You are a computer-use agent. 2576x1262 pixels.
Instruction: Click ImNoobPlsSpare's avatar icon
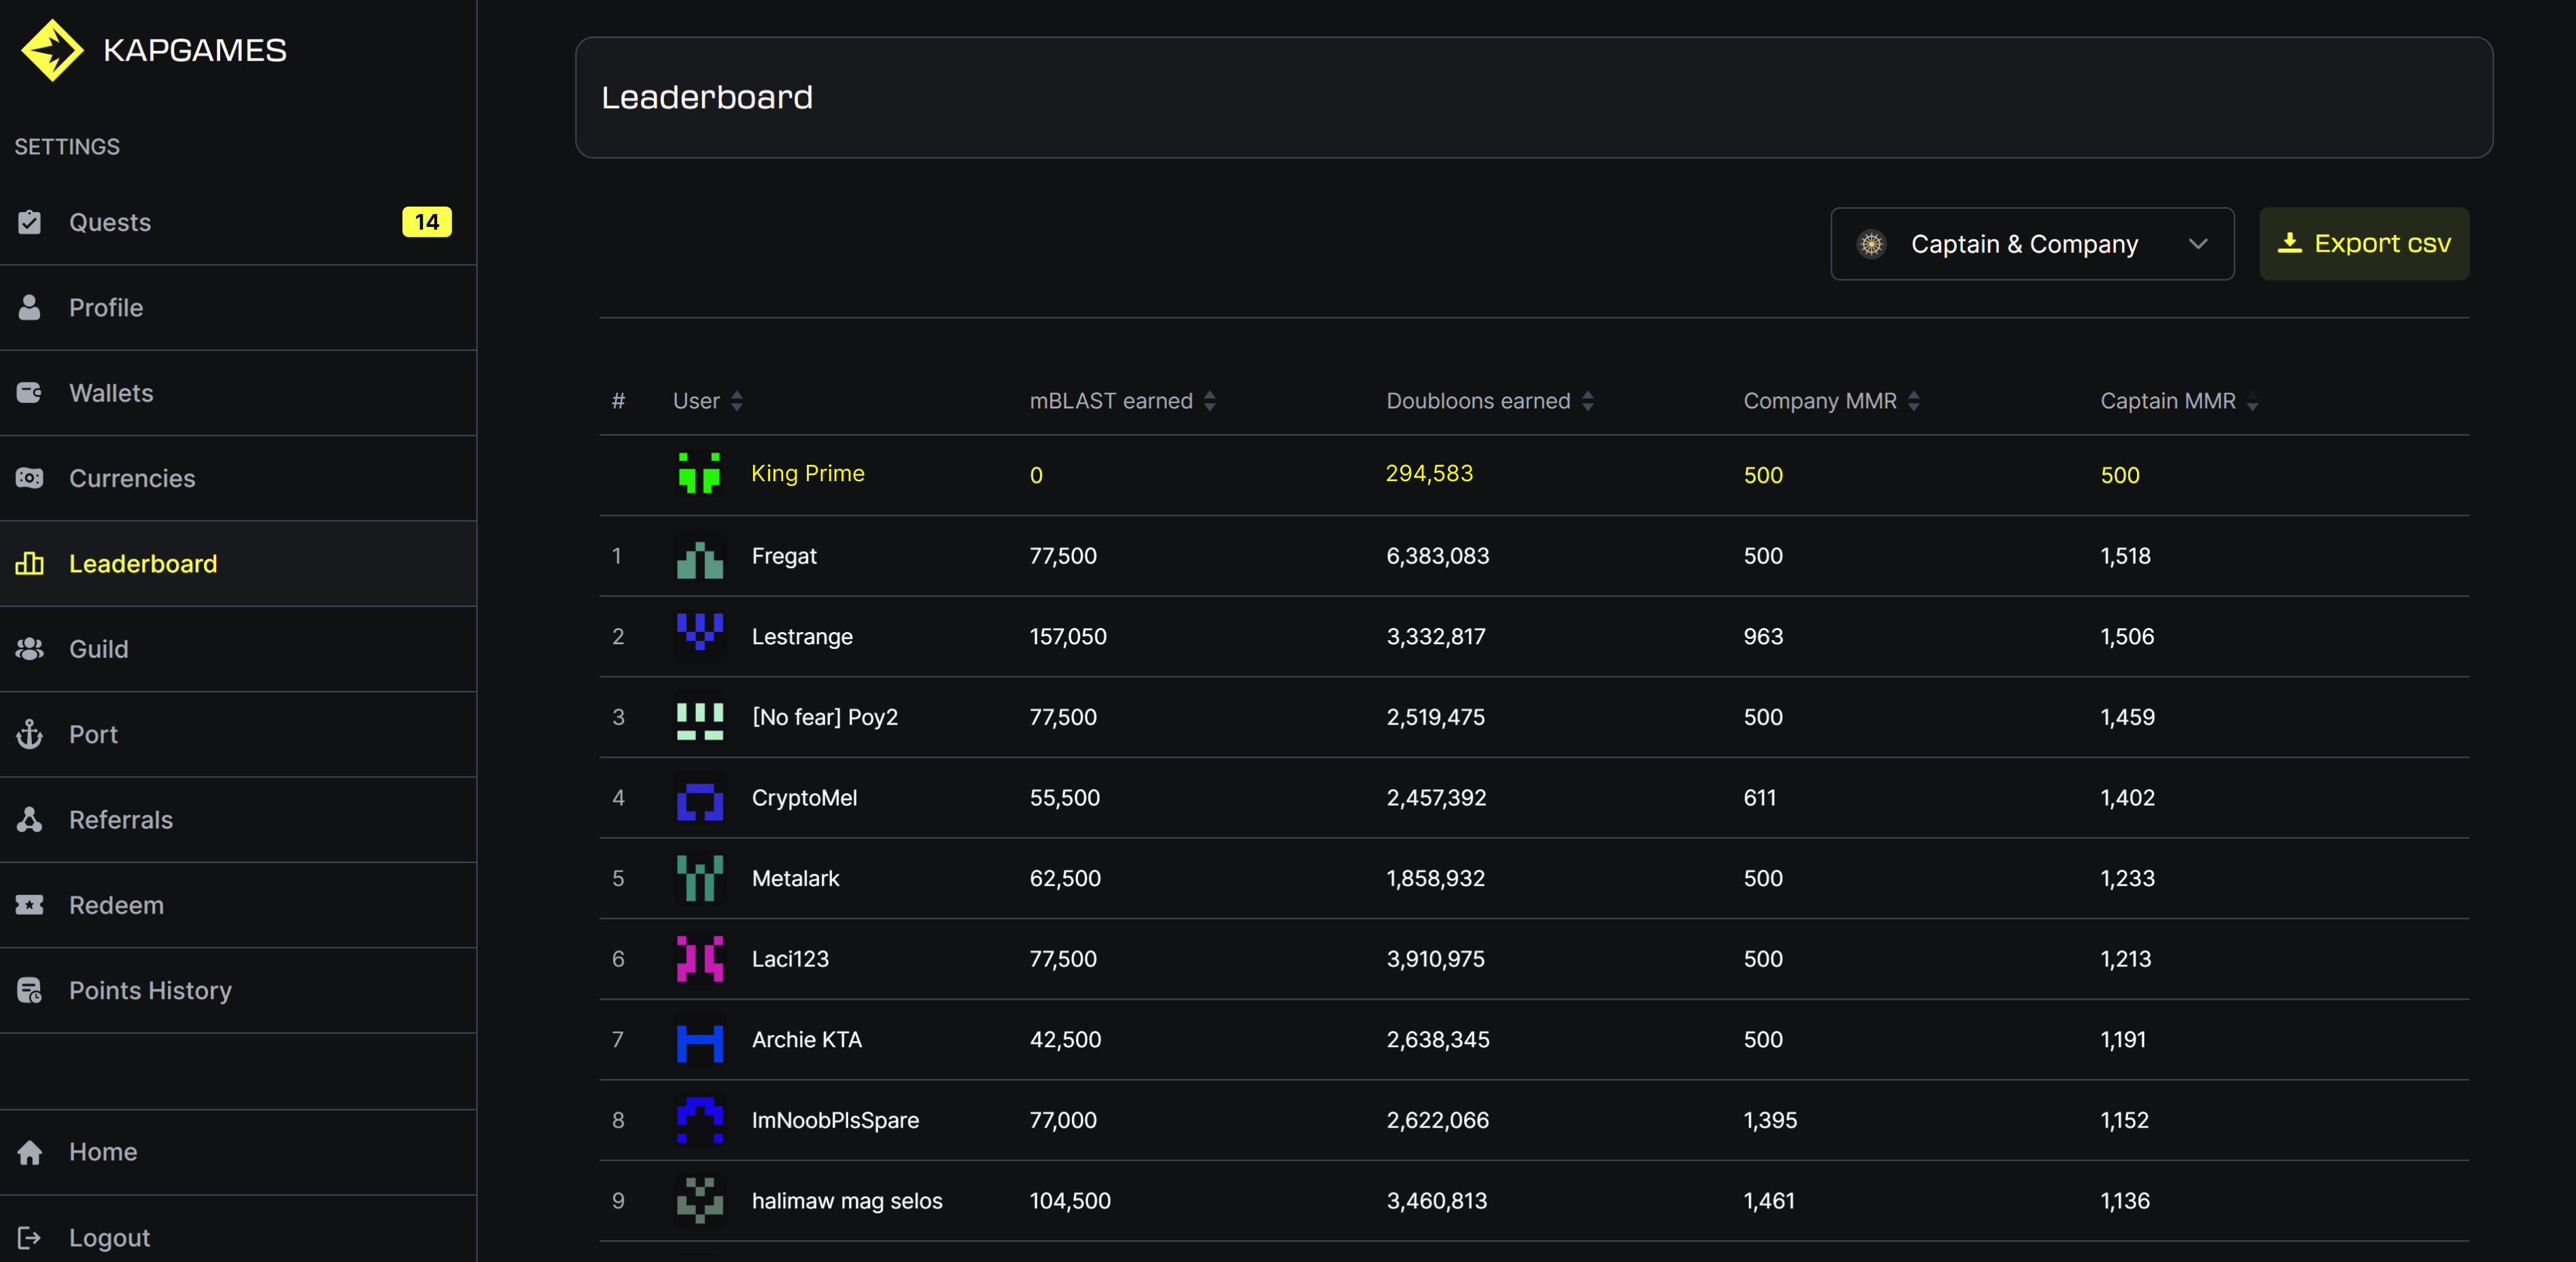click(x=699, y=1120)
